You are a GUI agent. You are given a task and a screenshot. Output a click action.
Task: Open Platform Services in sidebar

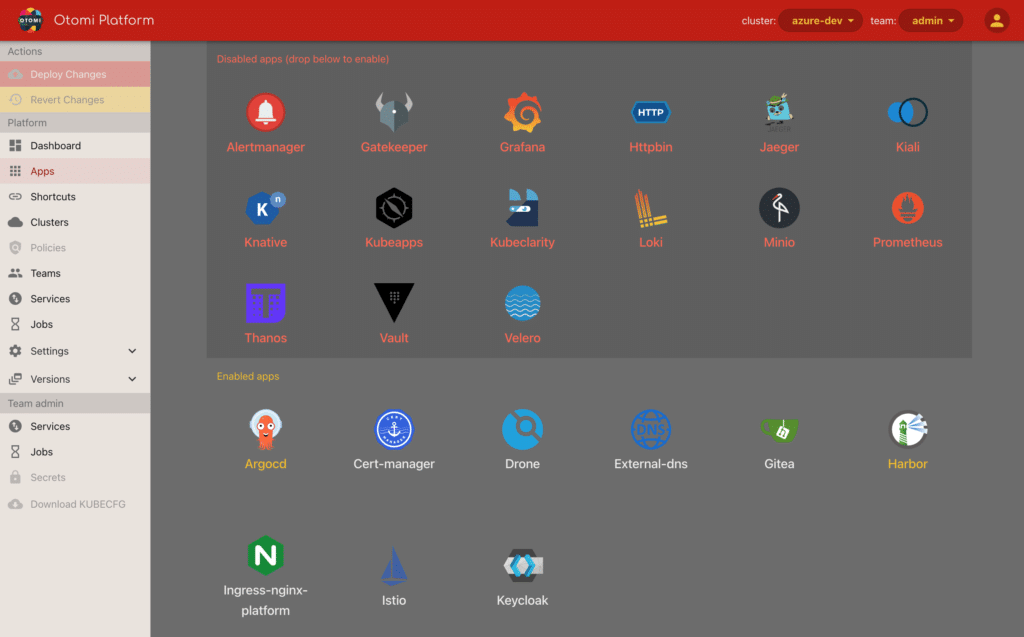75,299
